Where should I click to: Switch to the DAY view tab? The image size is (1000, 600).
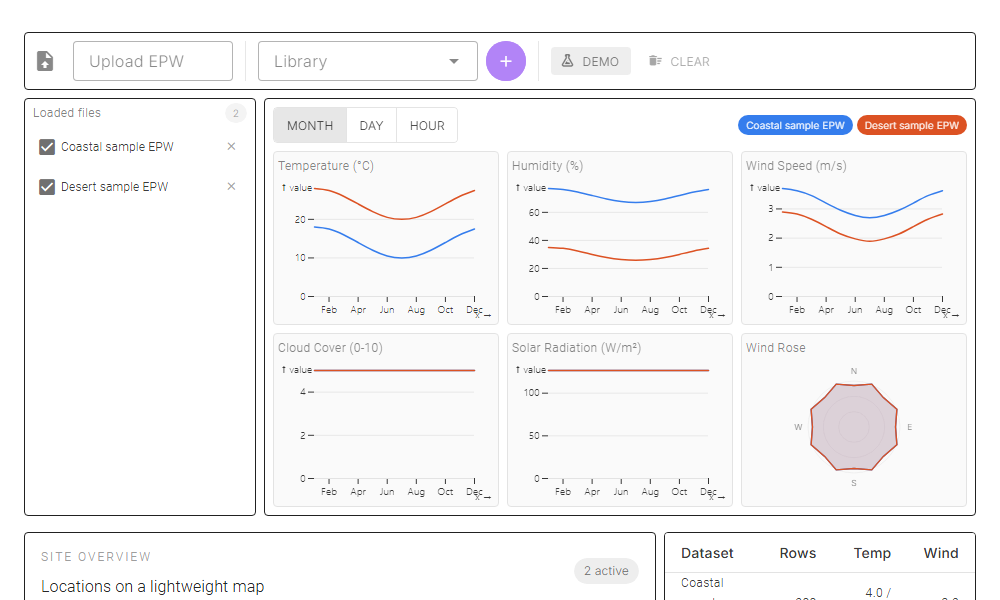(371, 126)
